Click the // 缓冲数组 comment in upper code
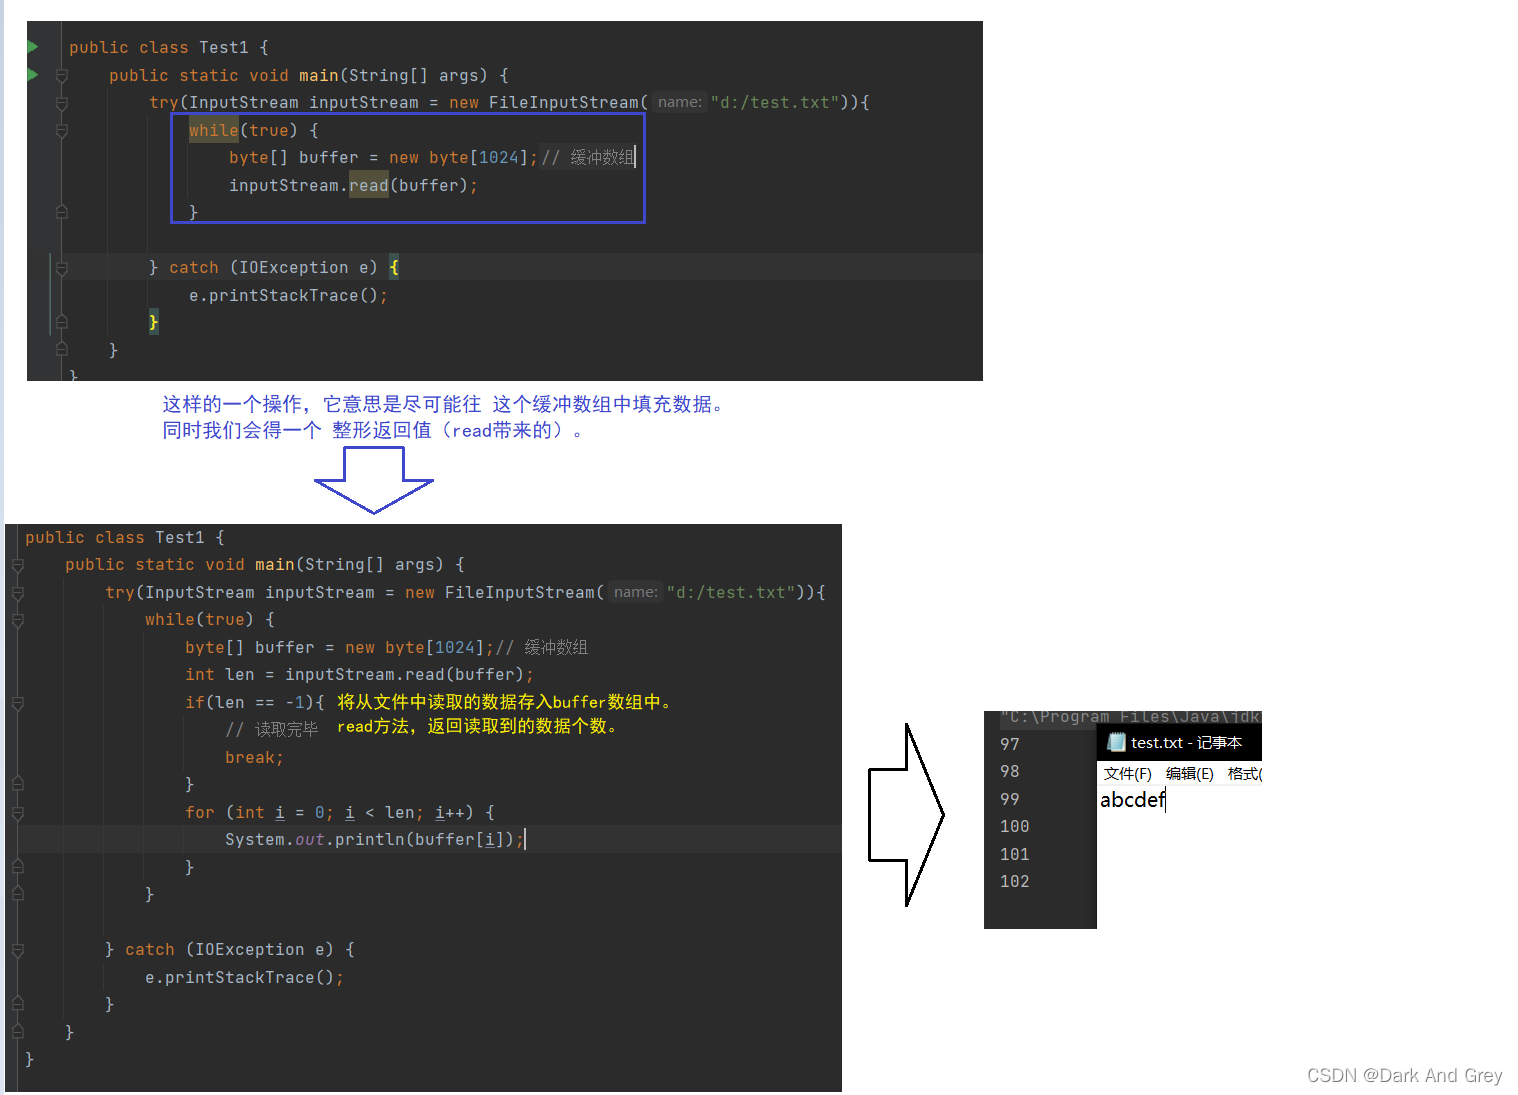 coord(588,158)
